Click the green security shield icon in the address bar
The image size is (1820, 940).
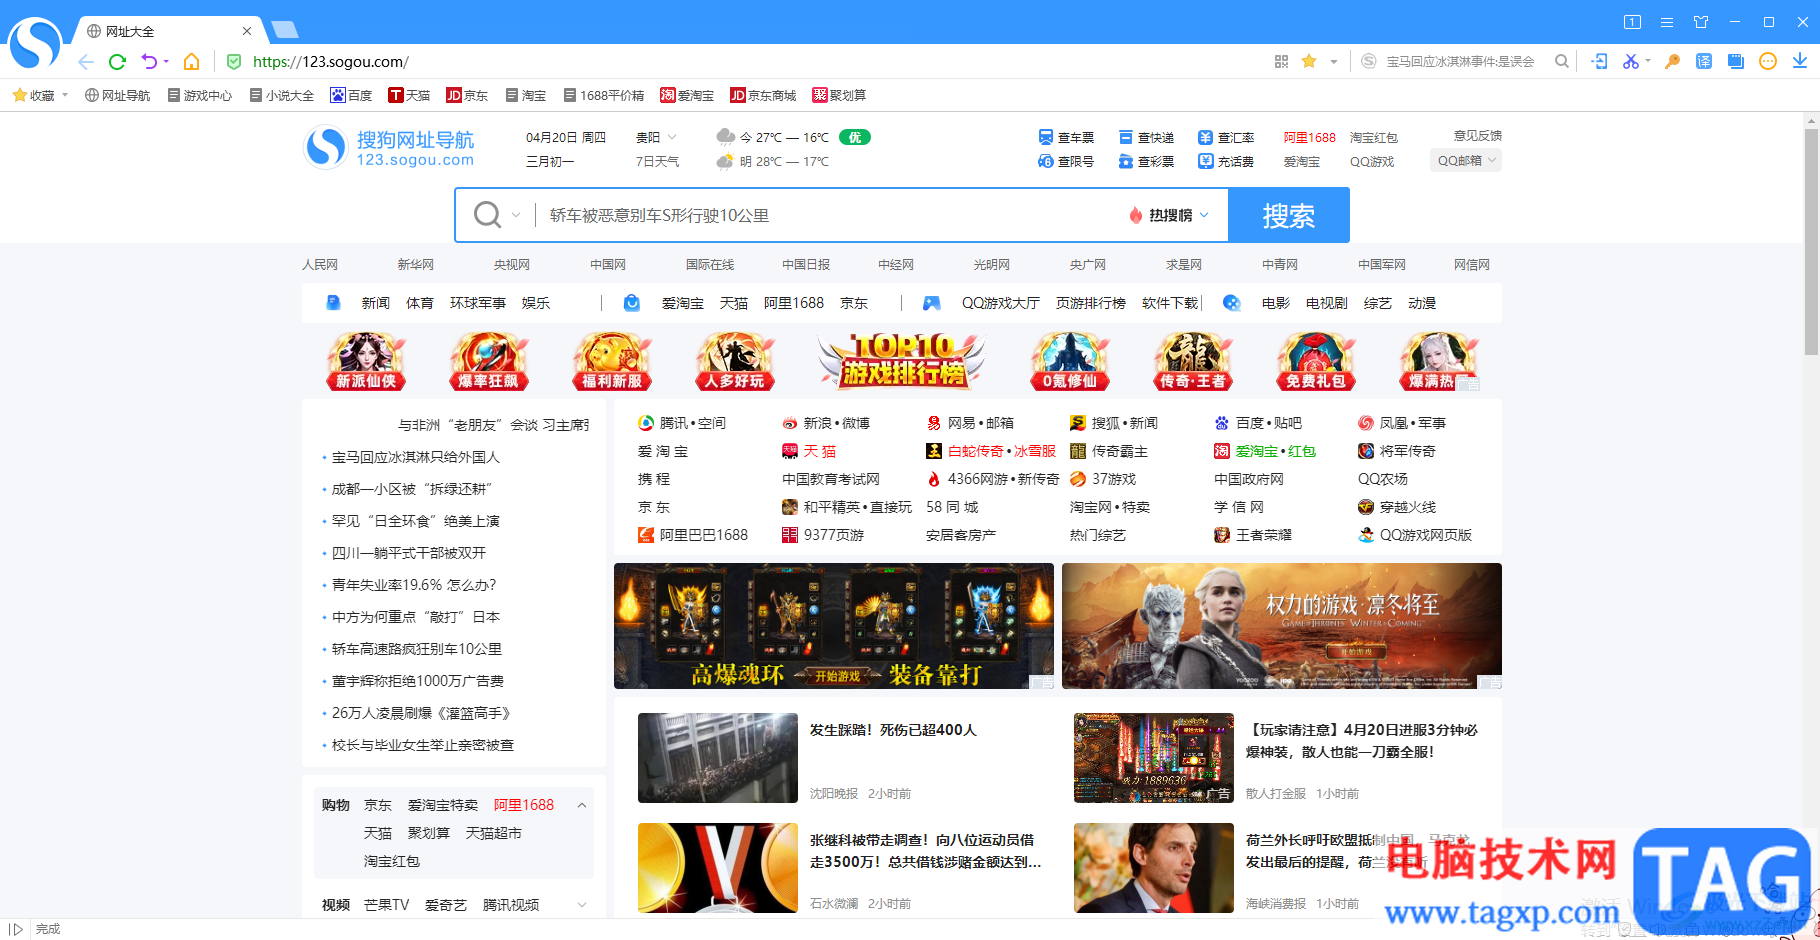coord(234,62)
